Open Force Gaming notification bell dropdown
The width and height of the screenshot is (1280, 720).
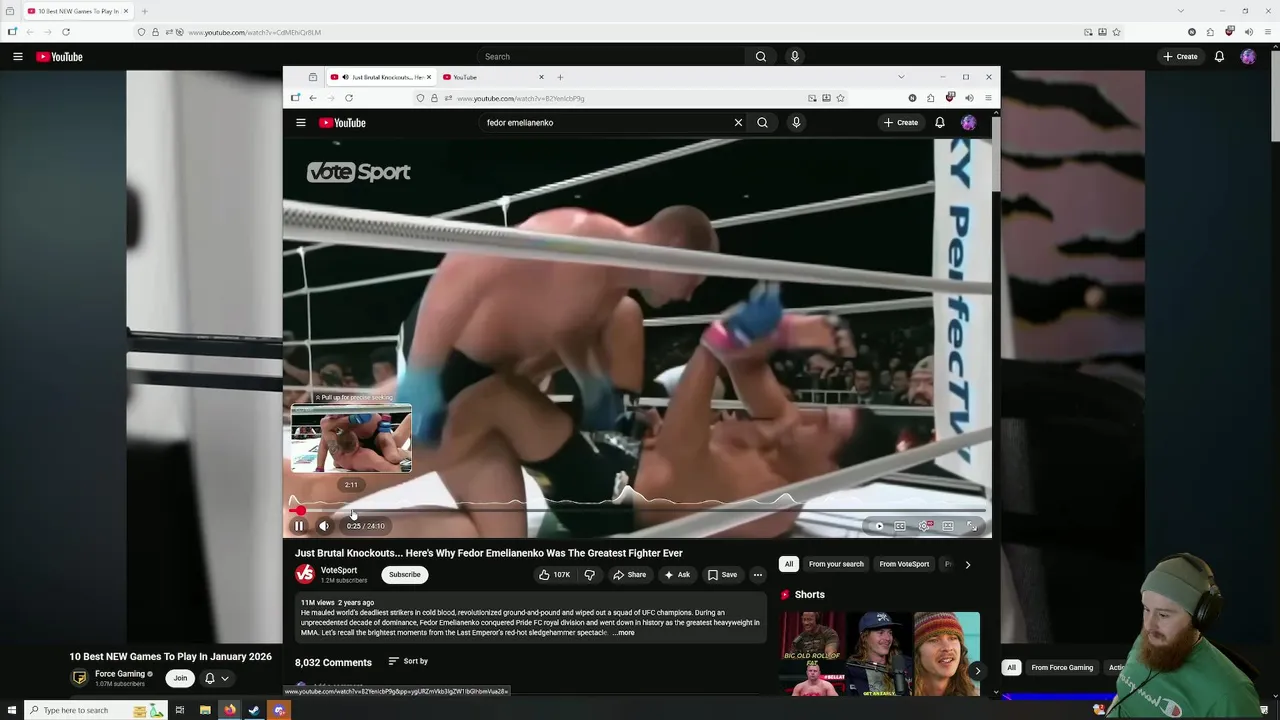pyautogui.click(x=216, y=678)
